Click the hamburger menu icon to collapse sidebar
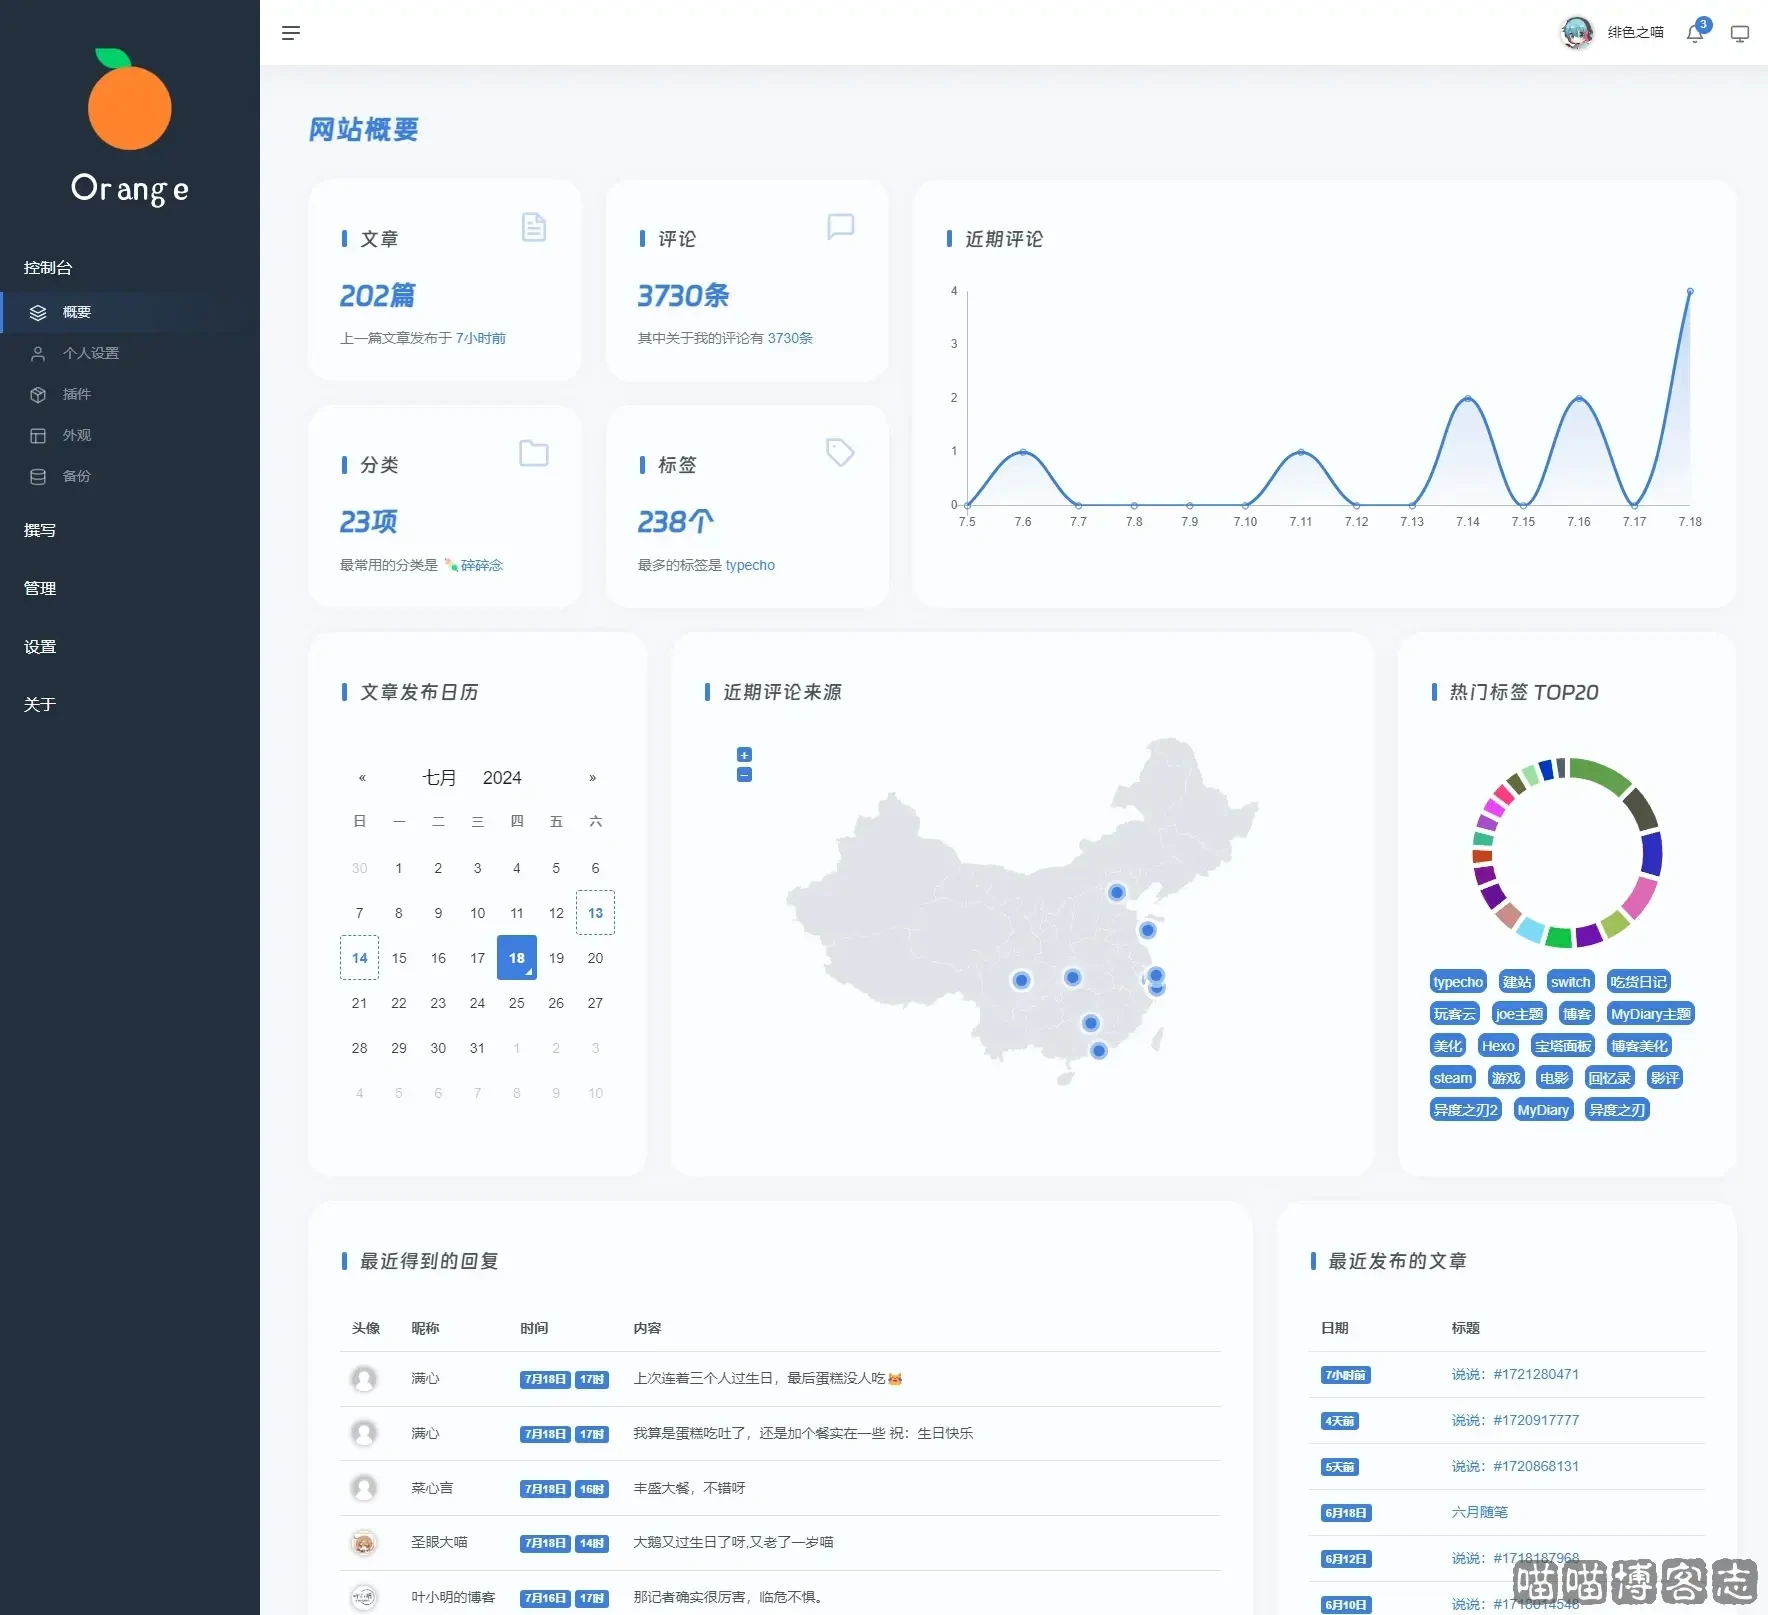This screenshot has width=1768, height=1615. (x=291, y=33)
